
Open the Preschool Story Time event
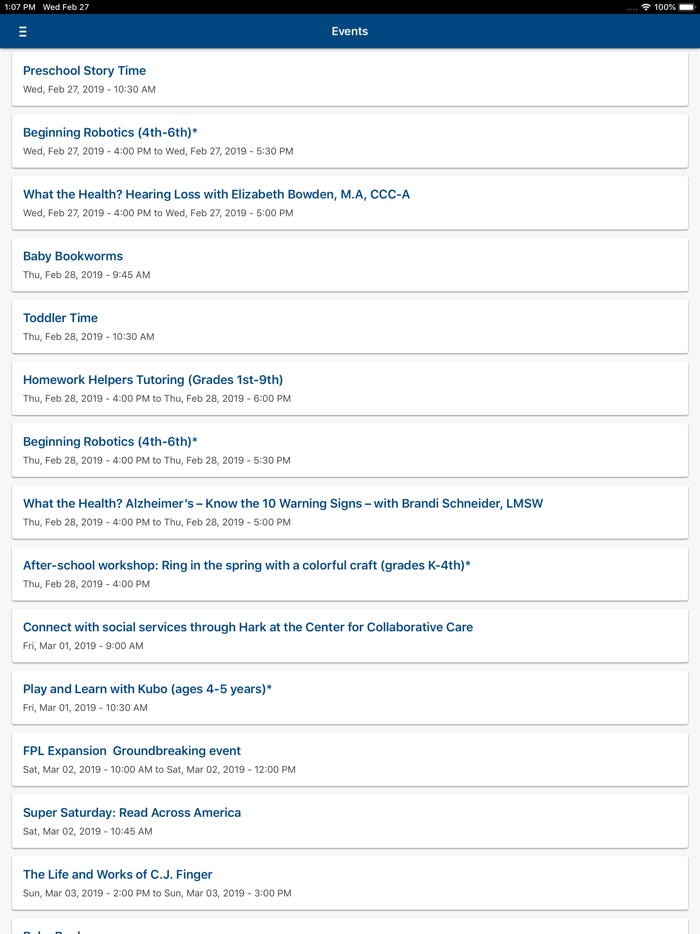(x=350, y=79)
